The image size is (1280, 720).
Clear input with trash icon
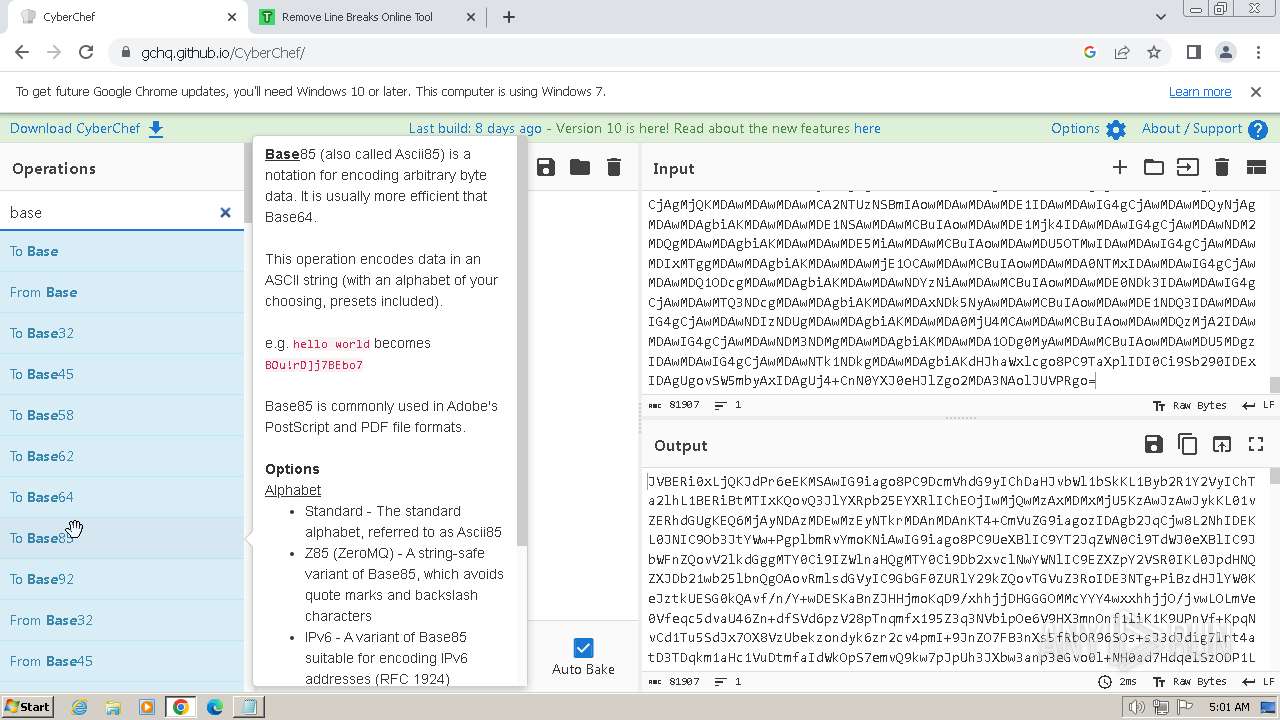[x=1222, y=167]
